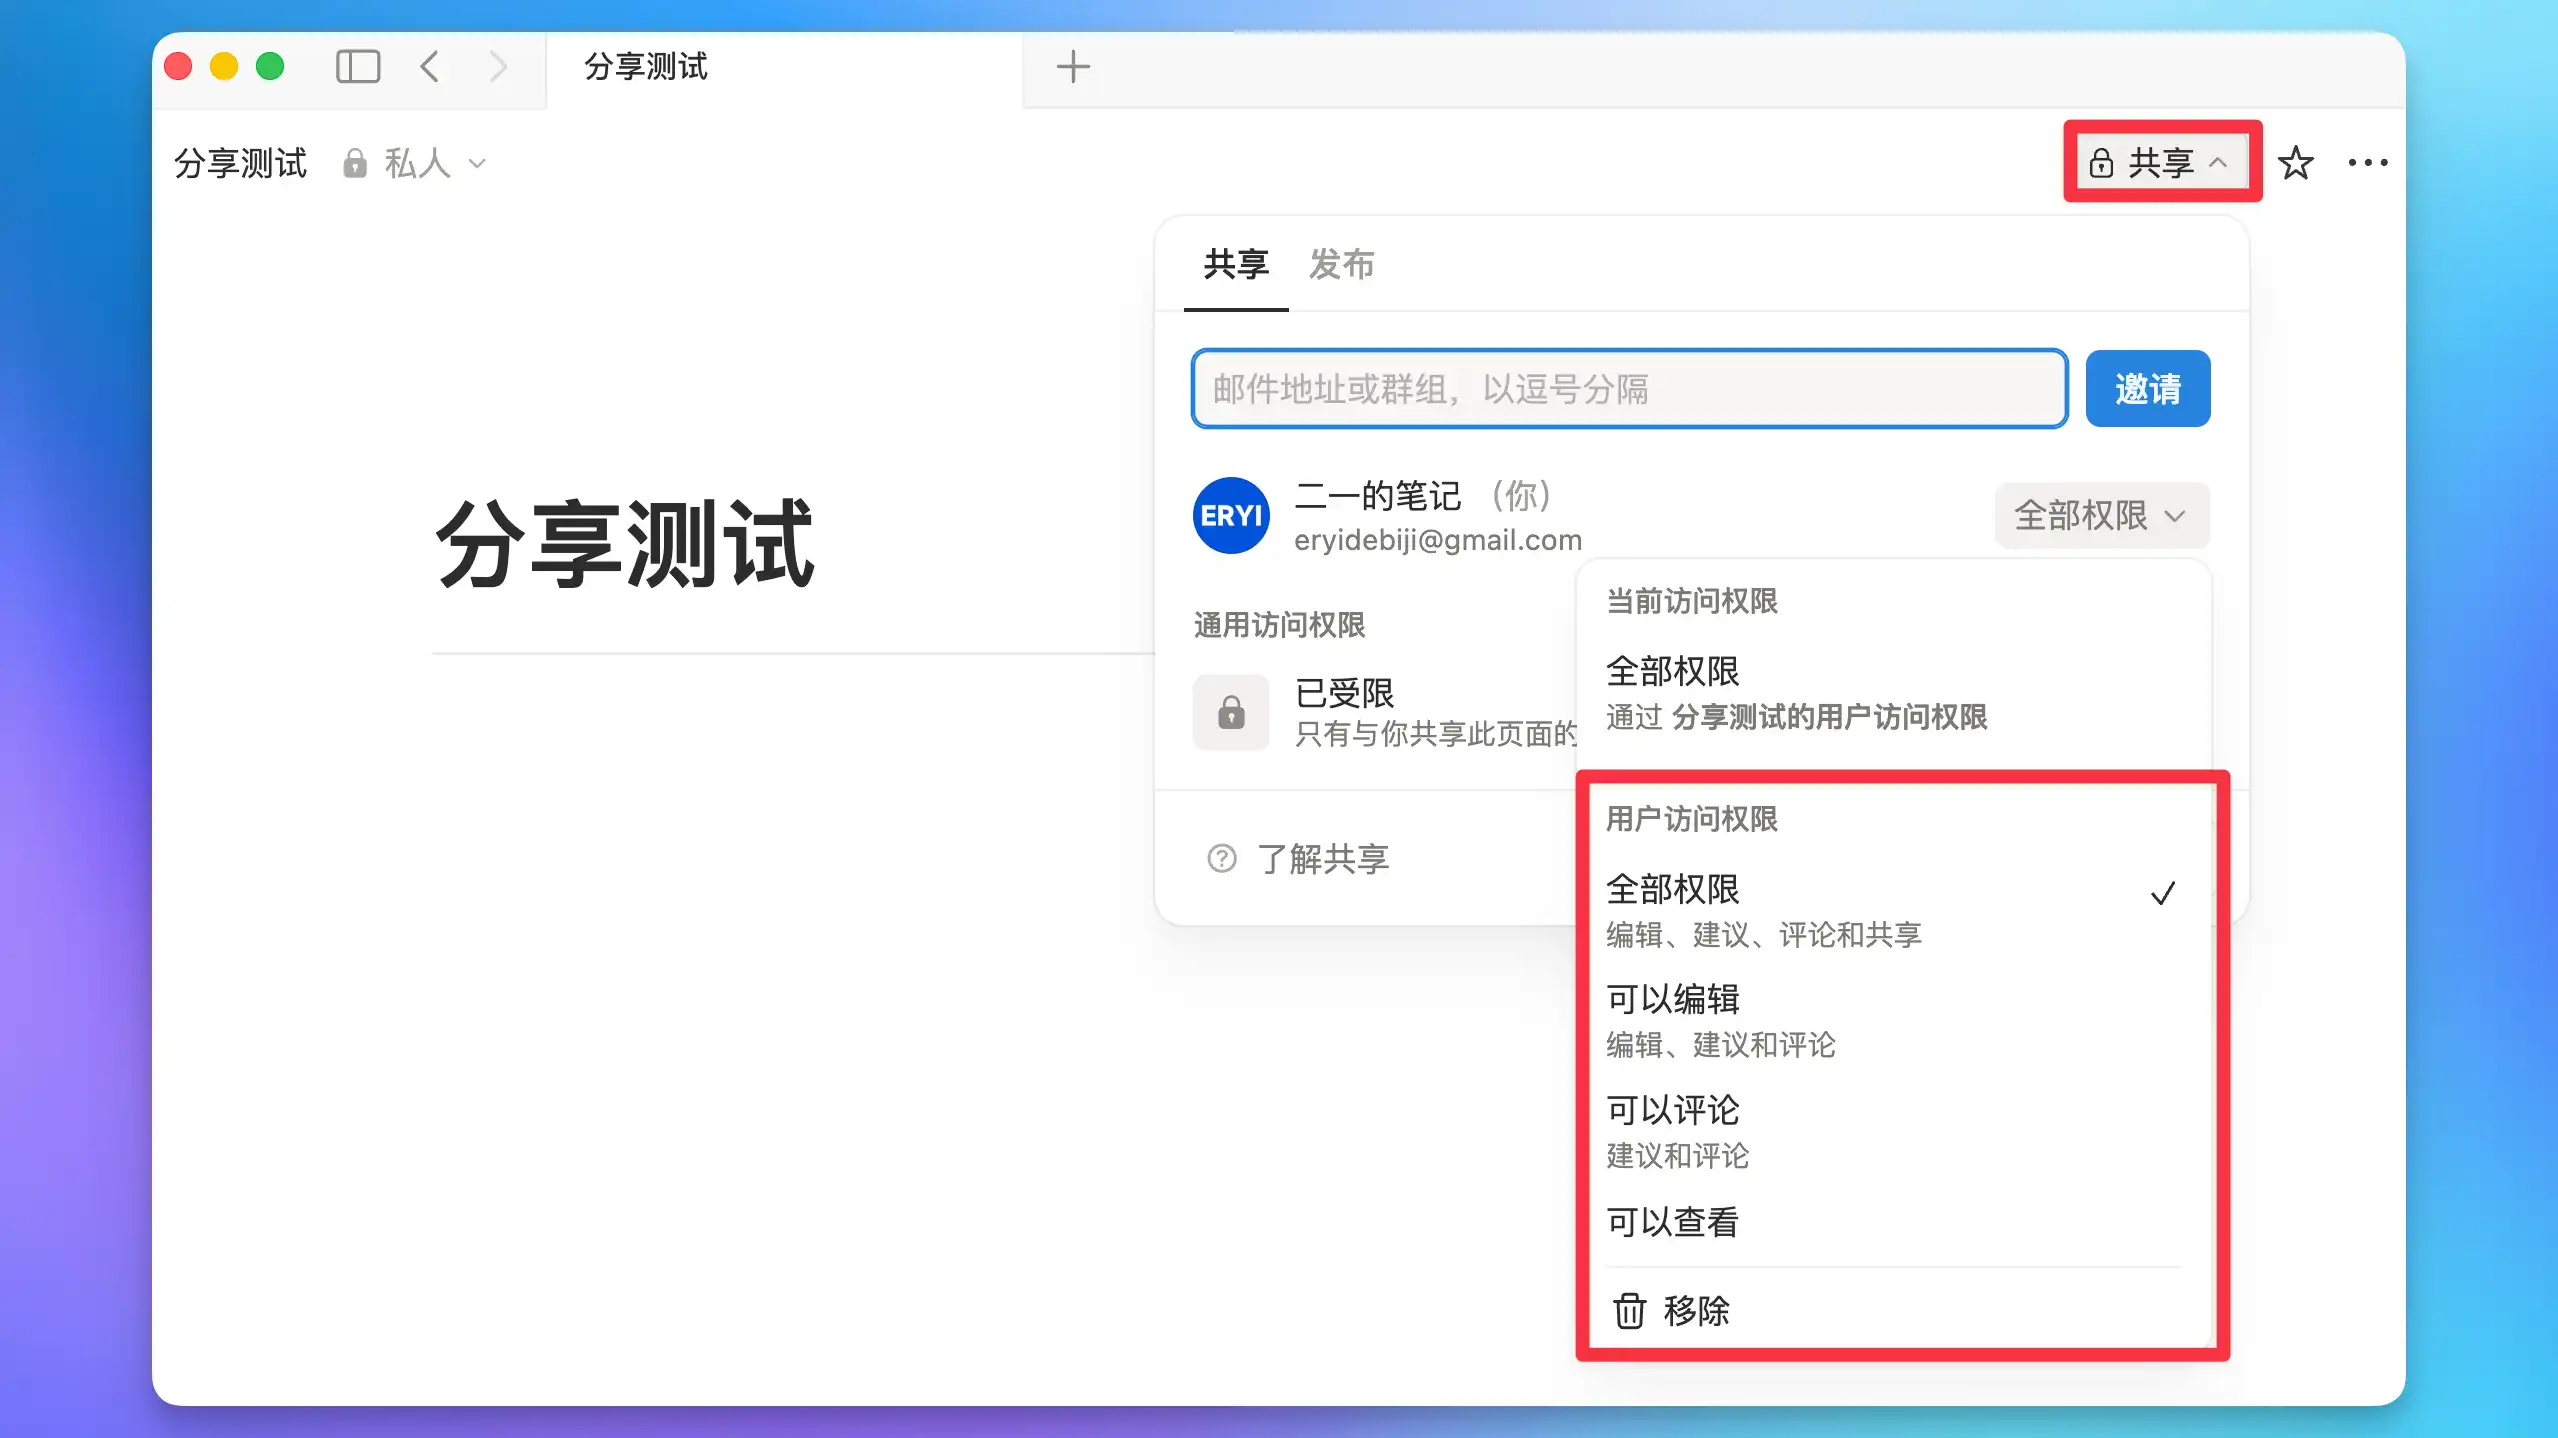This screenshot has height=1438, width=2558.
Task: Expand the 私人 breadcrumb dropdown
Action: (415, 163)
